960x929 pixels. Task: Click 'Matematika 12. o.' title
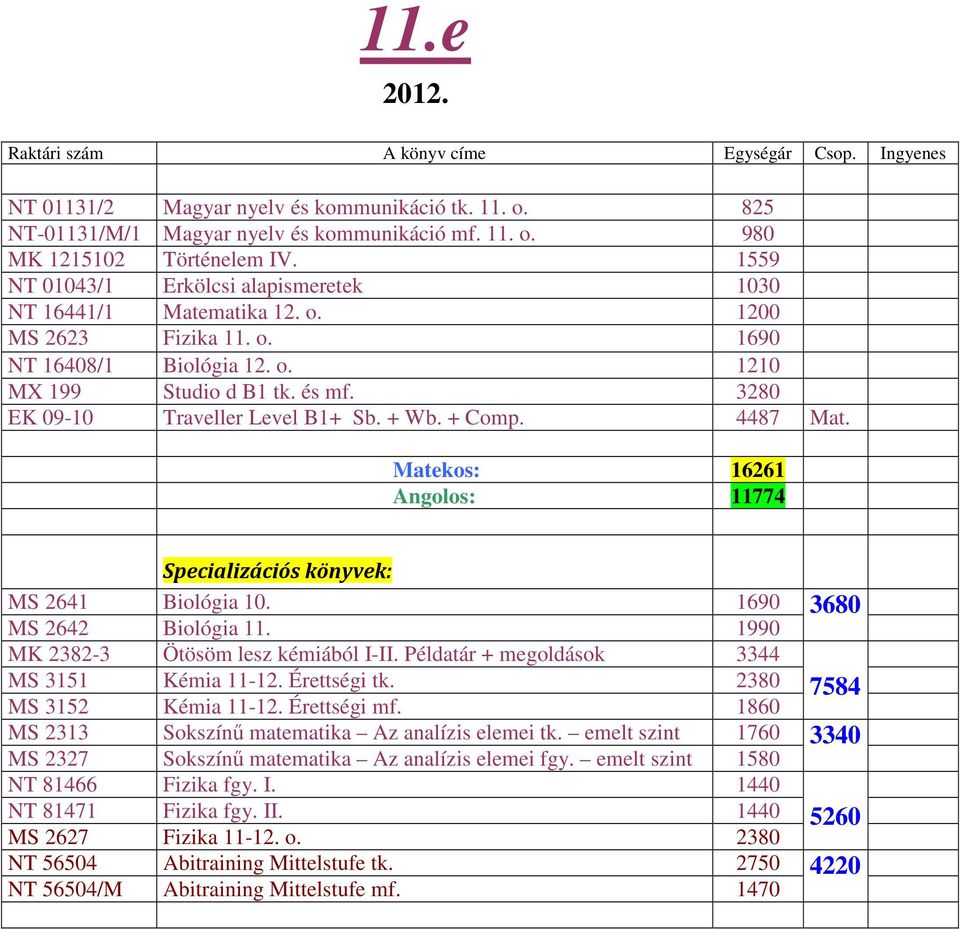click(242, 312)
